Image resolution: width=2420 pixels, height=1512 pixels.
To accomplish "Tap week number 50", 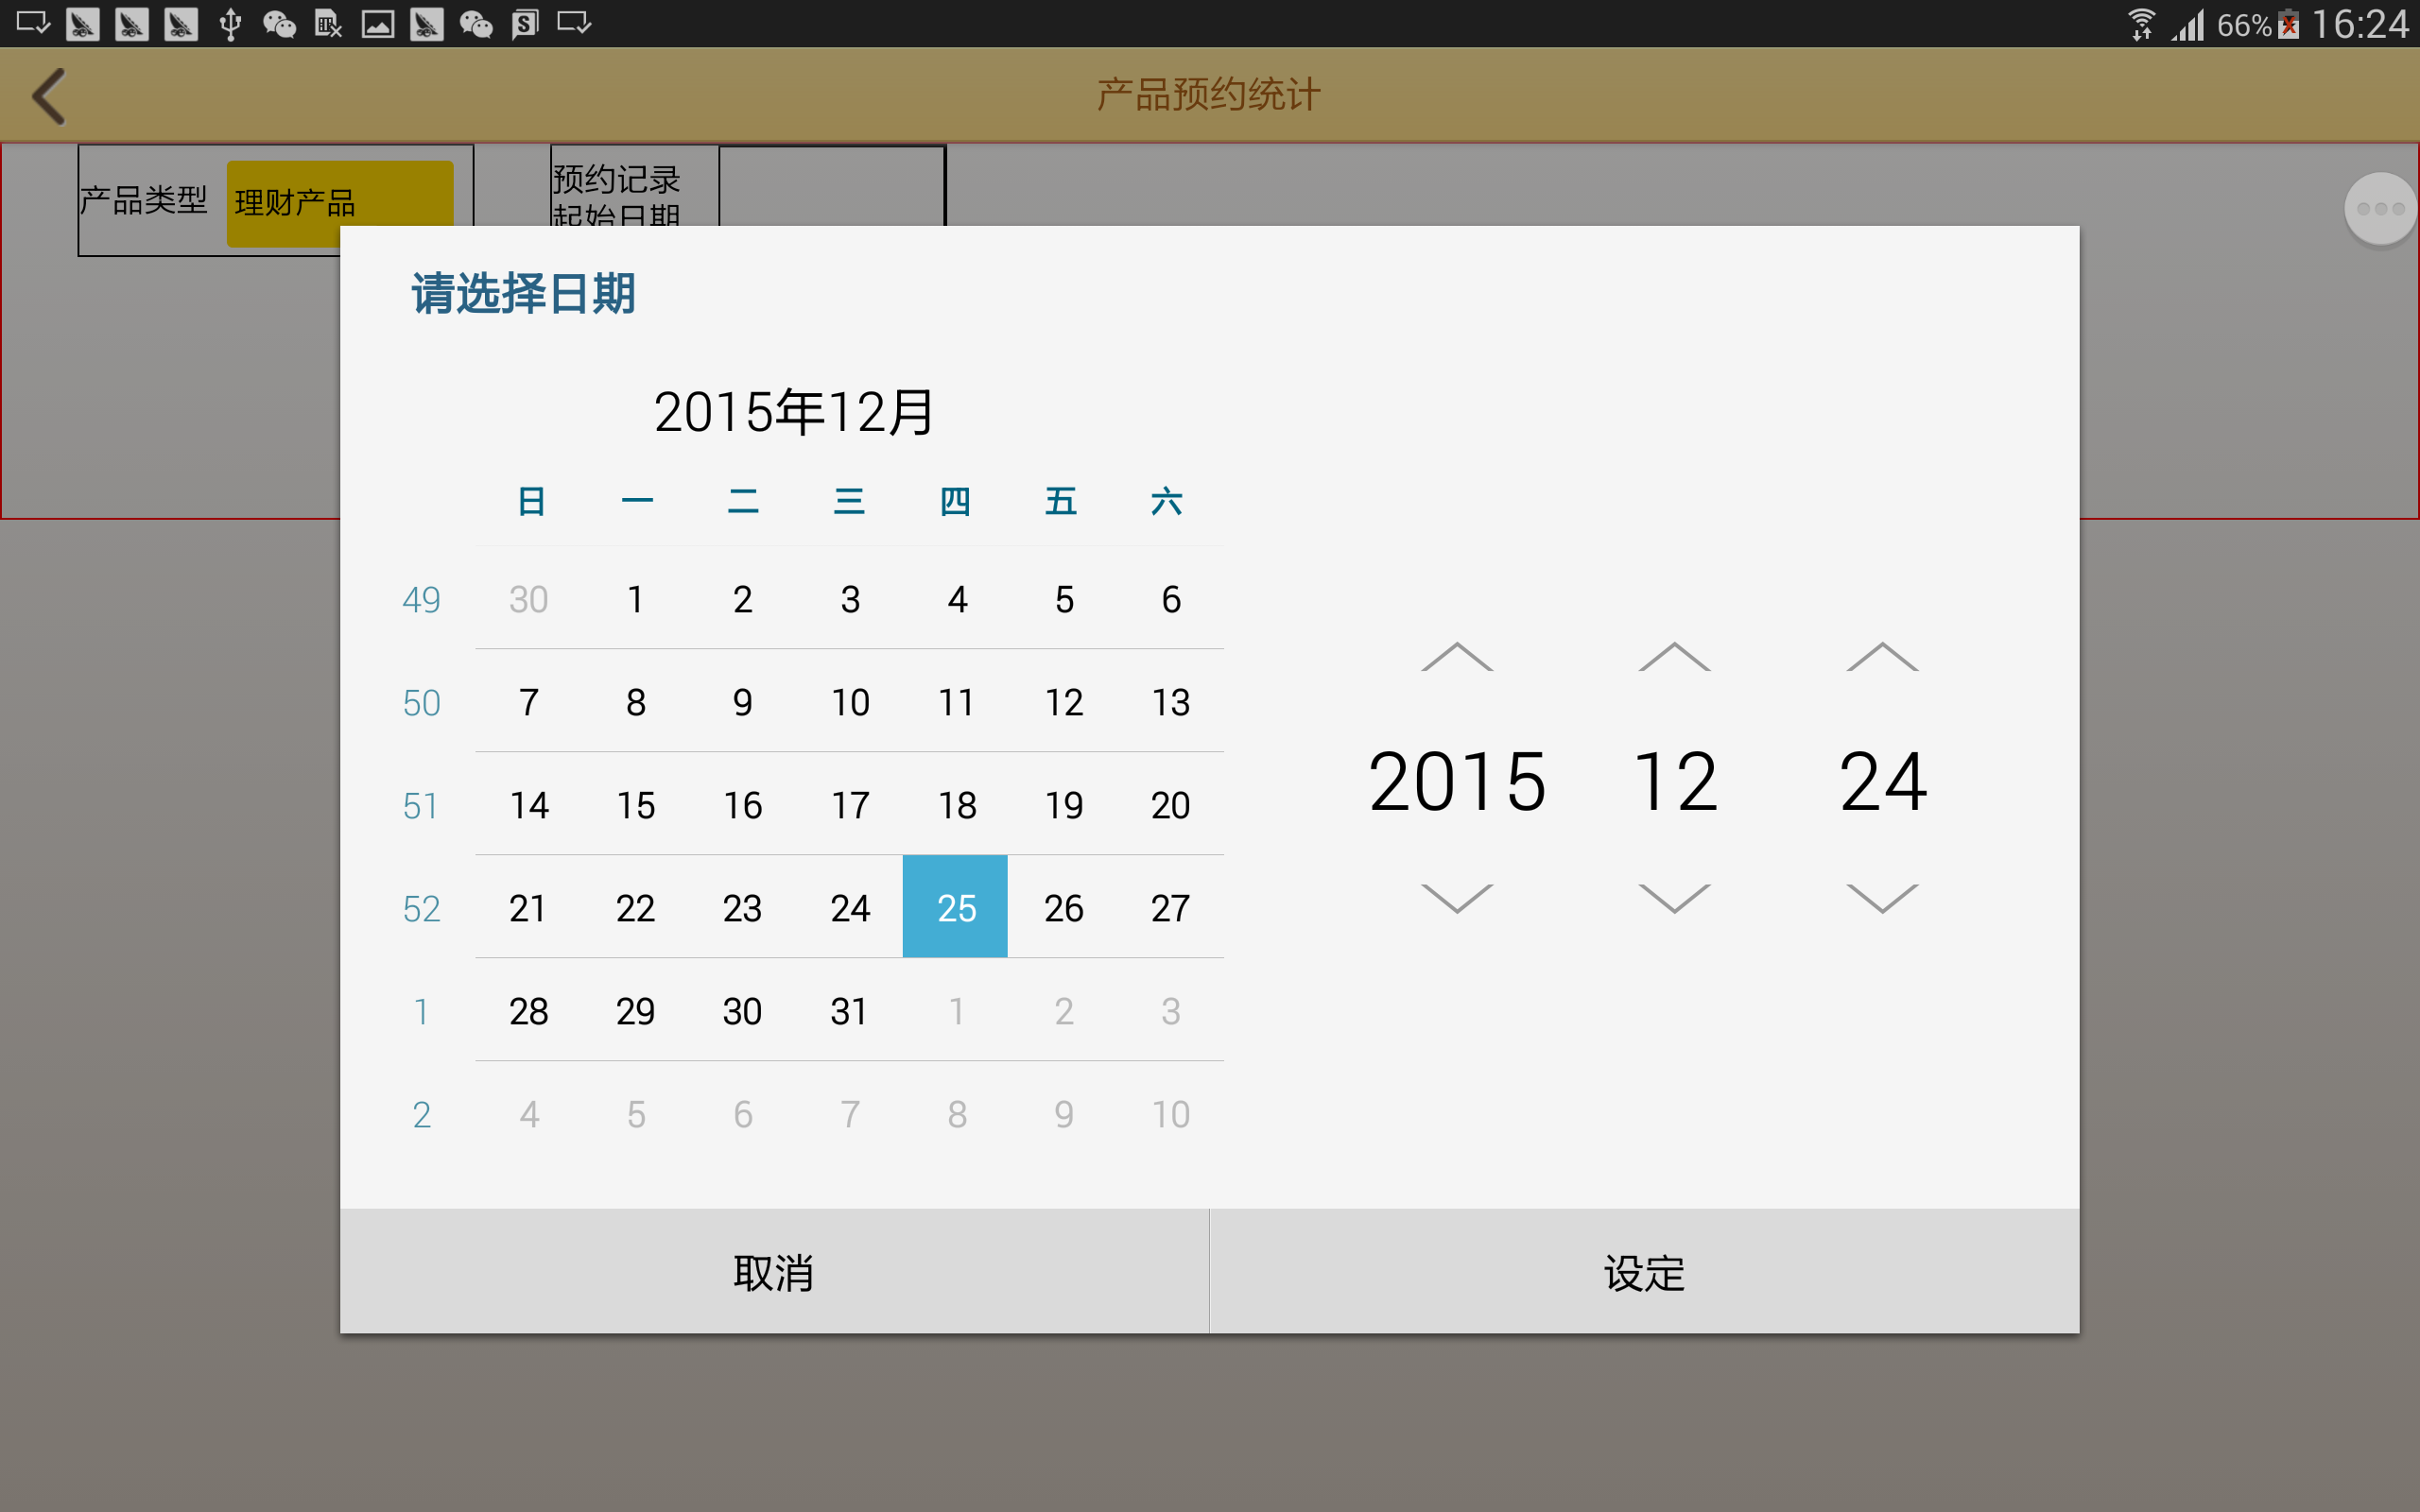I will 421,702.
